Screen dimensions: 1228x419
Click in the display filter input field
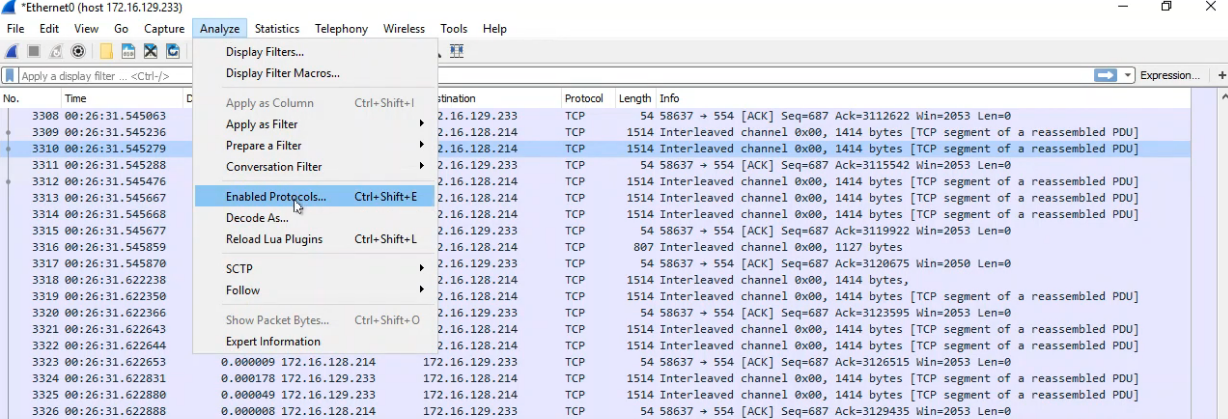coord(100,76)
